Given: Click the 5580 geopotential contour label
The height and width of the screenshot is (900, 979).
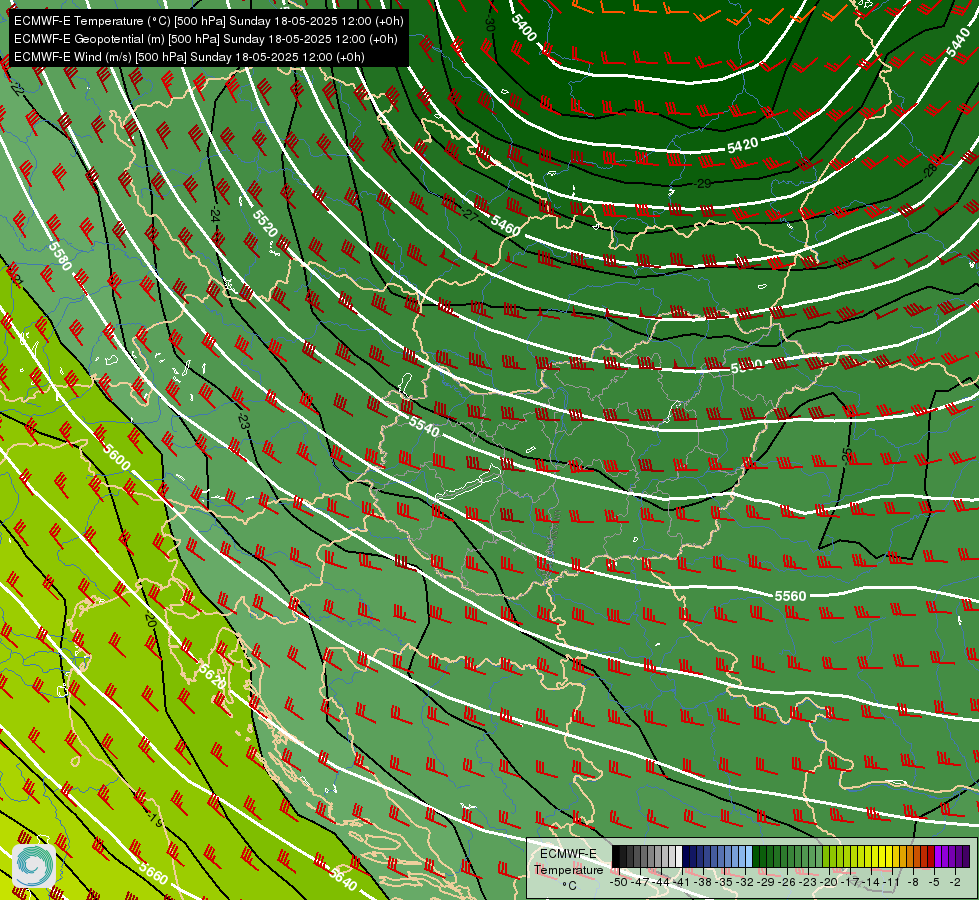Looking at the screenshot, I should [60, 256].
